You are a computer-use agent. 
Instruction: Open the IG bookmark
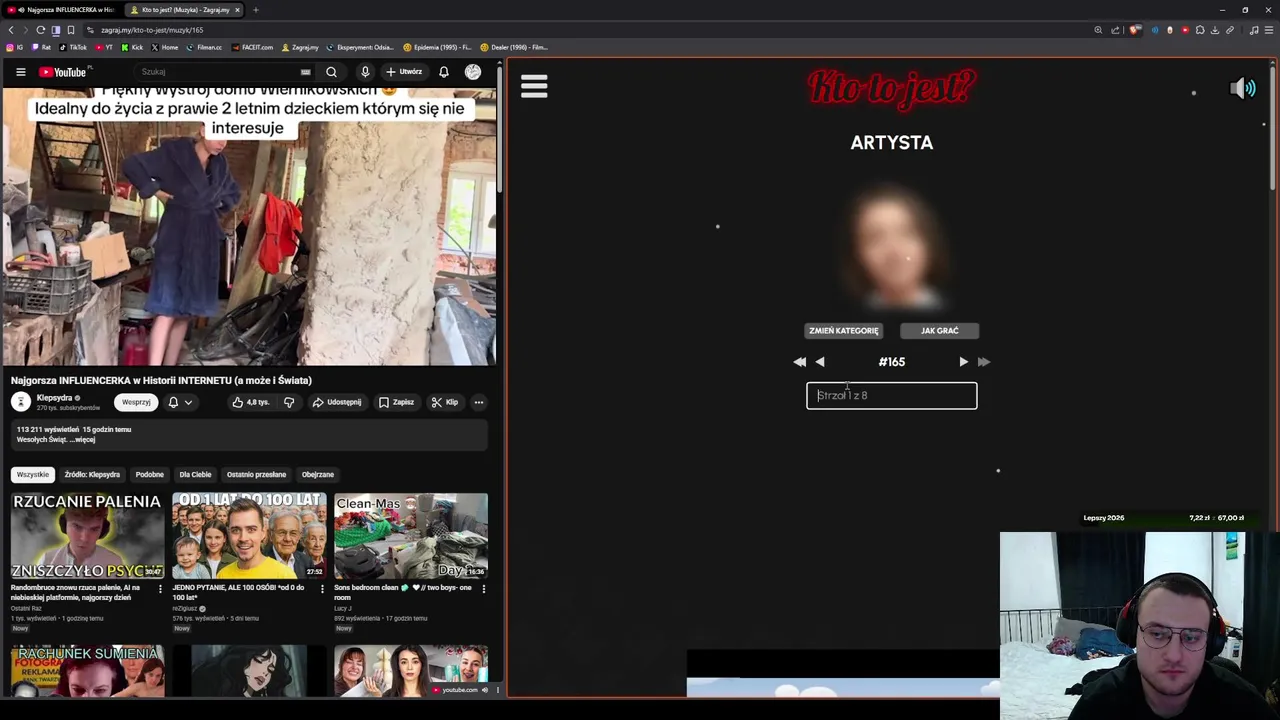[x=14, y=47]
